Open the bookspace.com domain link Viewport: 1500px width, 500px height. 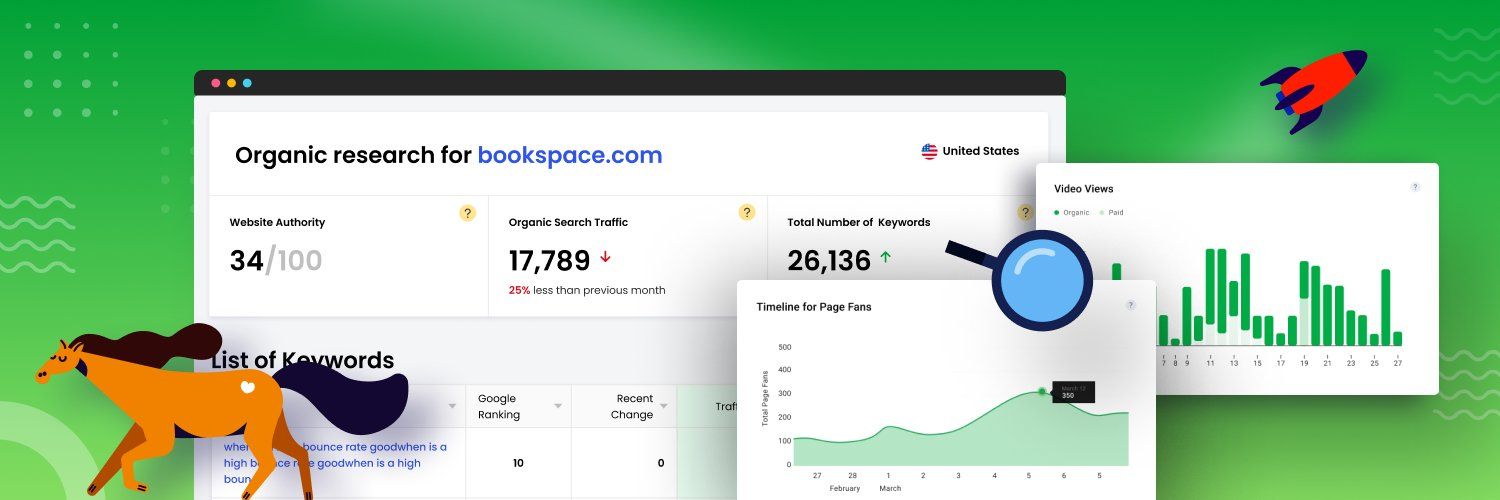(570, 155)
